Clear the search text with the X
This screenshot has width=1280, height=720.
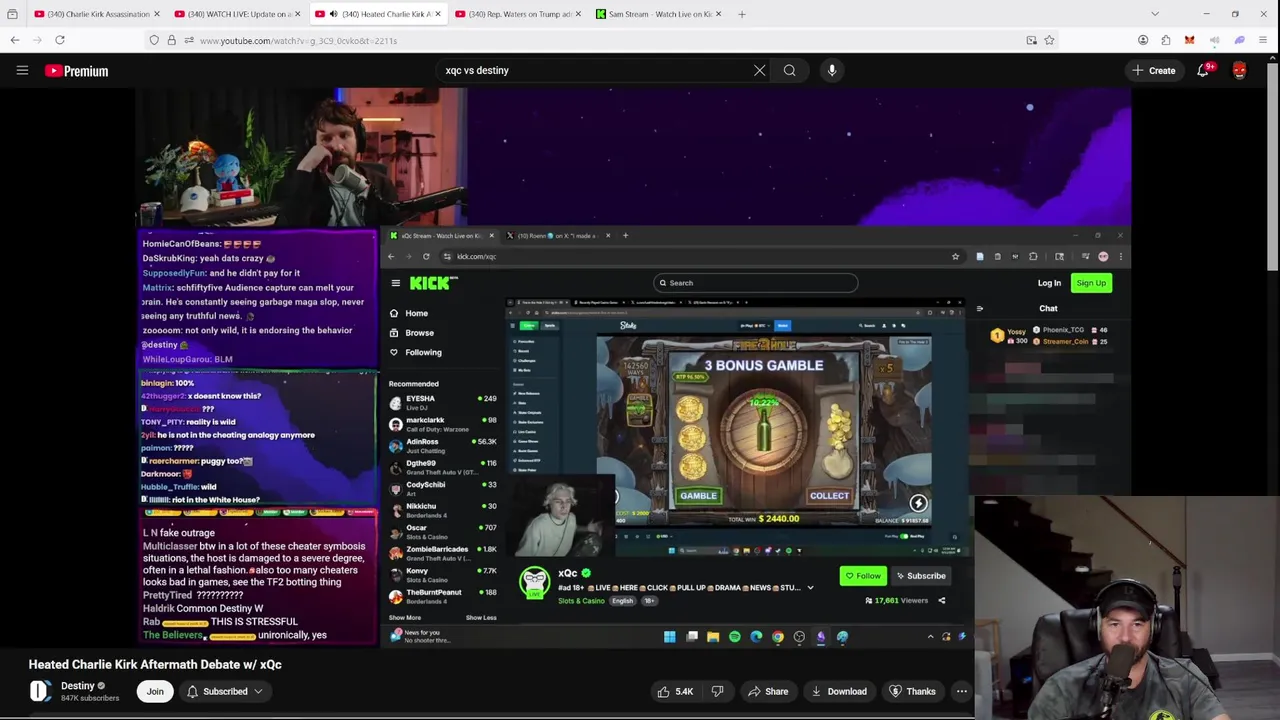coord(759,70)
